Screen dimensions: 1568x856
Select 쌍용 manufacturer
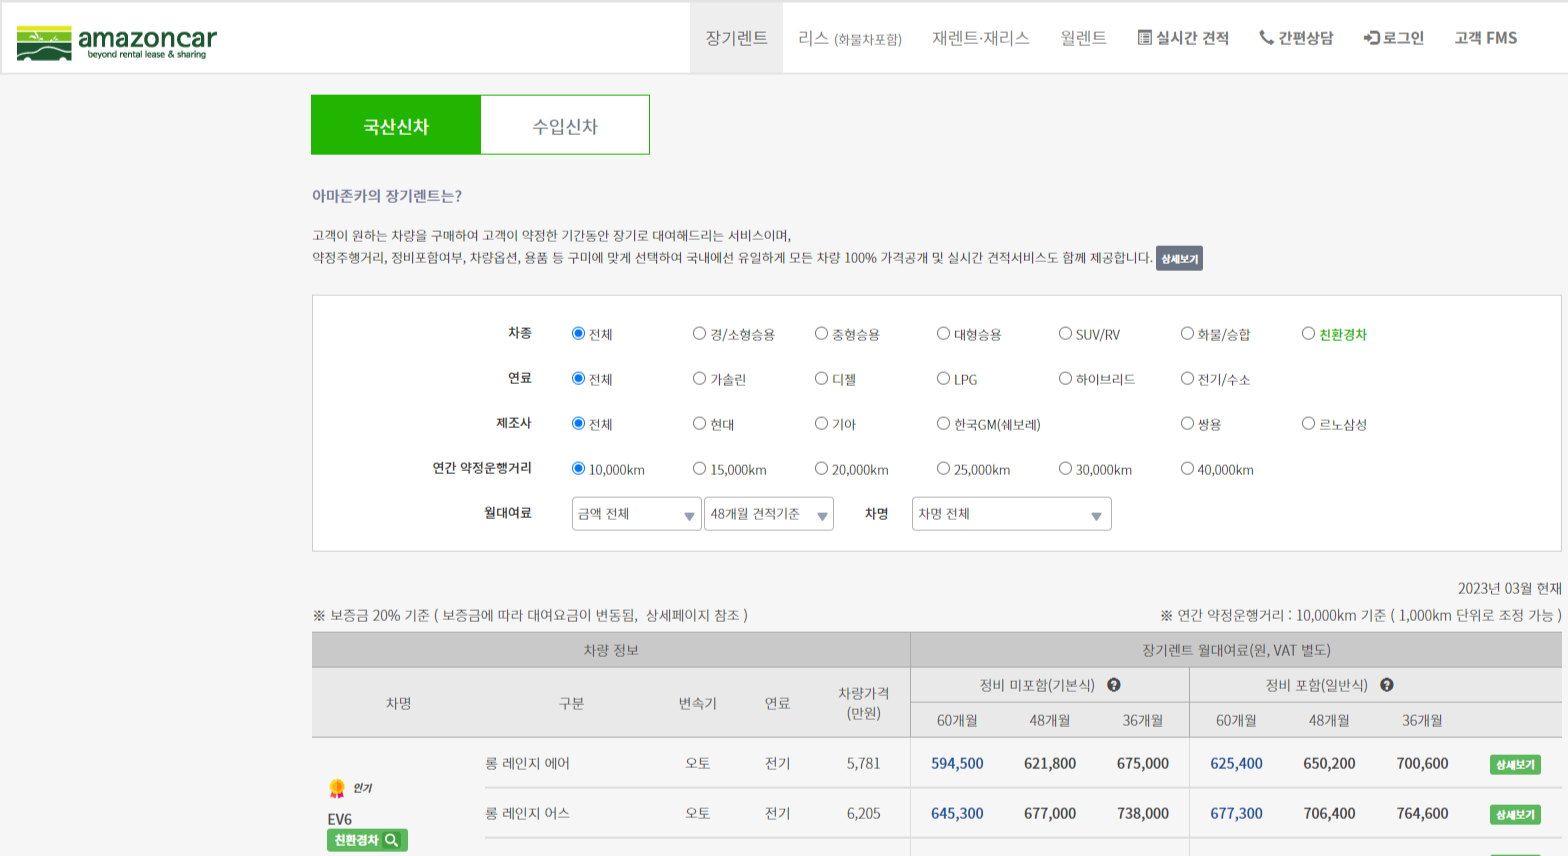click(1187, 423)
